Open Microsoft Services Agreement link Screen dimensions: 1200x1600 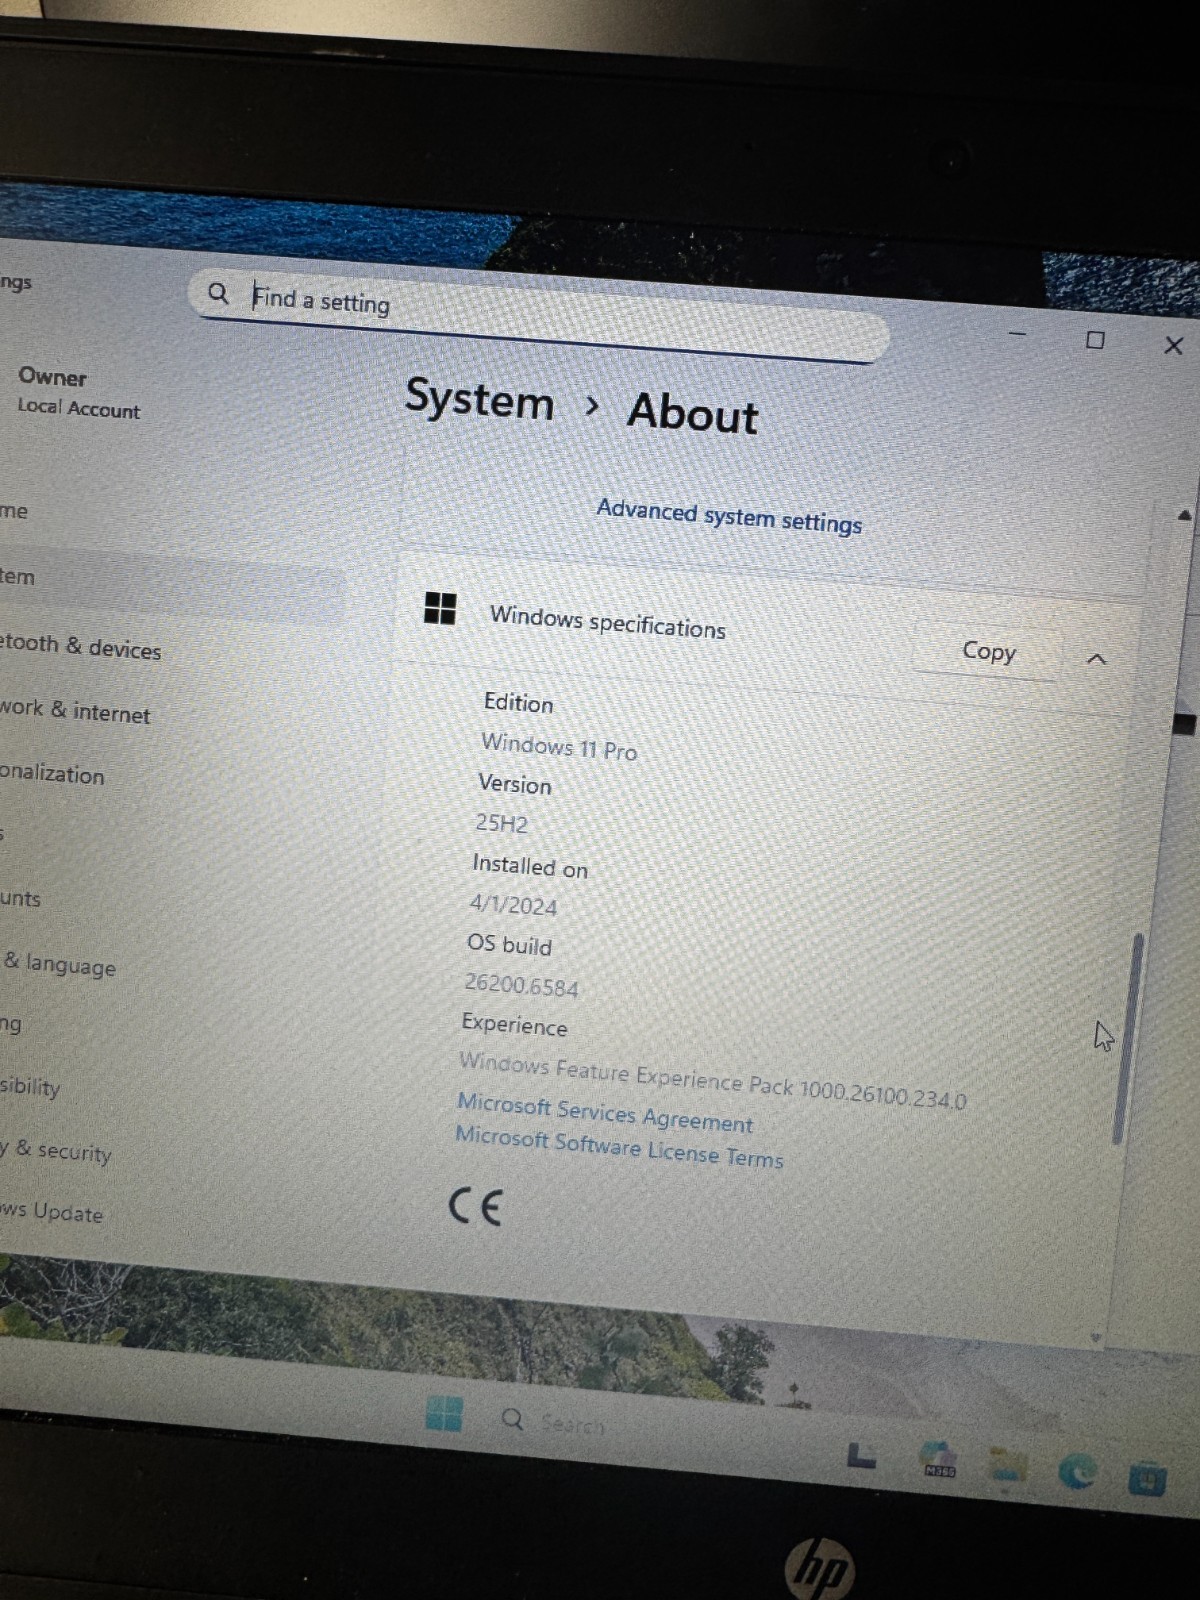tap(605, 1113)
